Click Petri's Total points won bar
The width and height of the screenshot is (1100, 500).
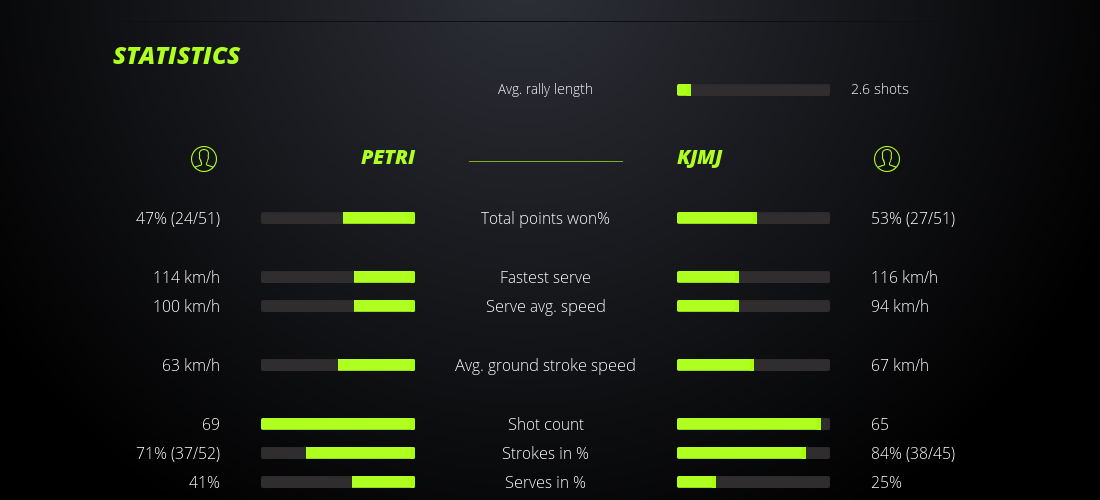pos(338,218)
